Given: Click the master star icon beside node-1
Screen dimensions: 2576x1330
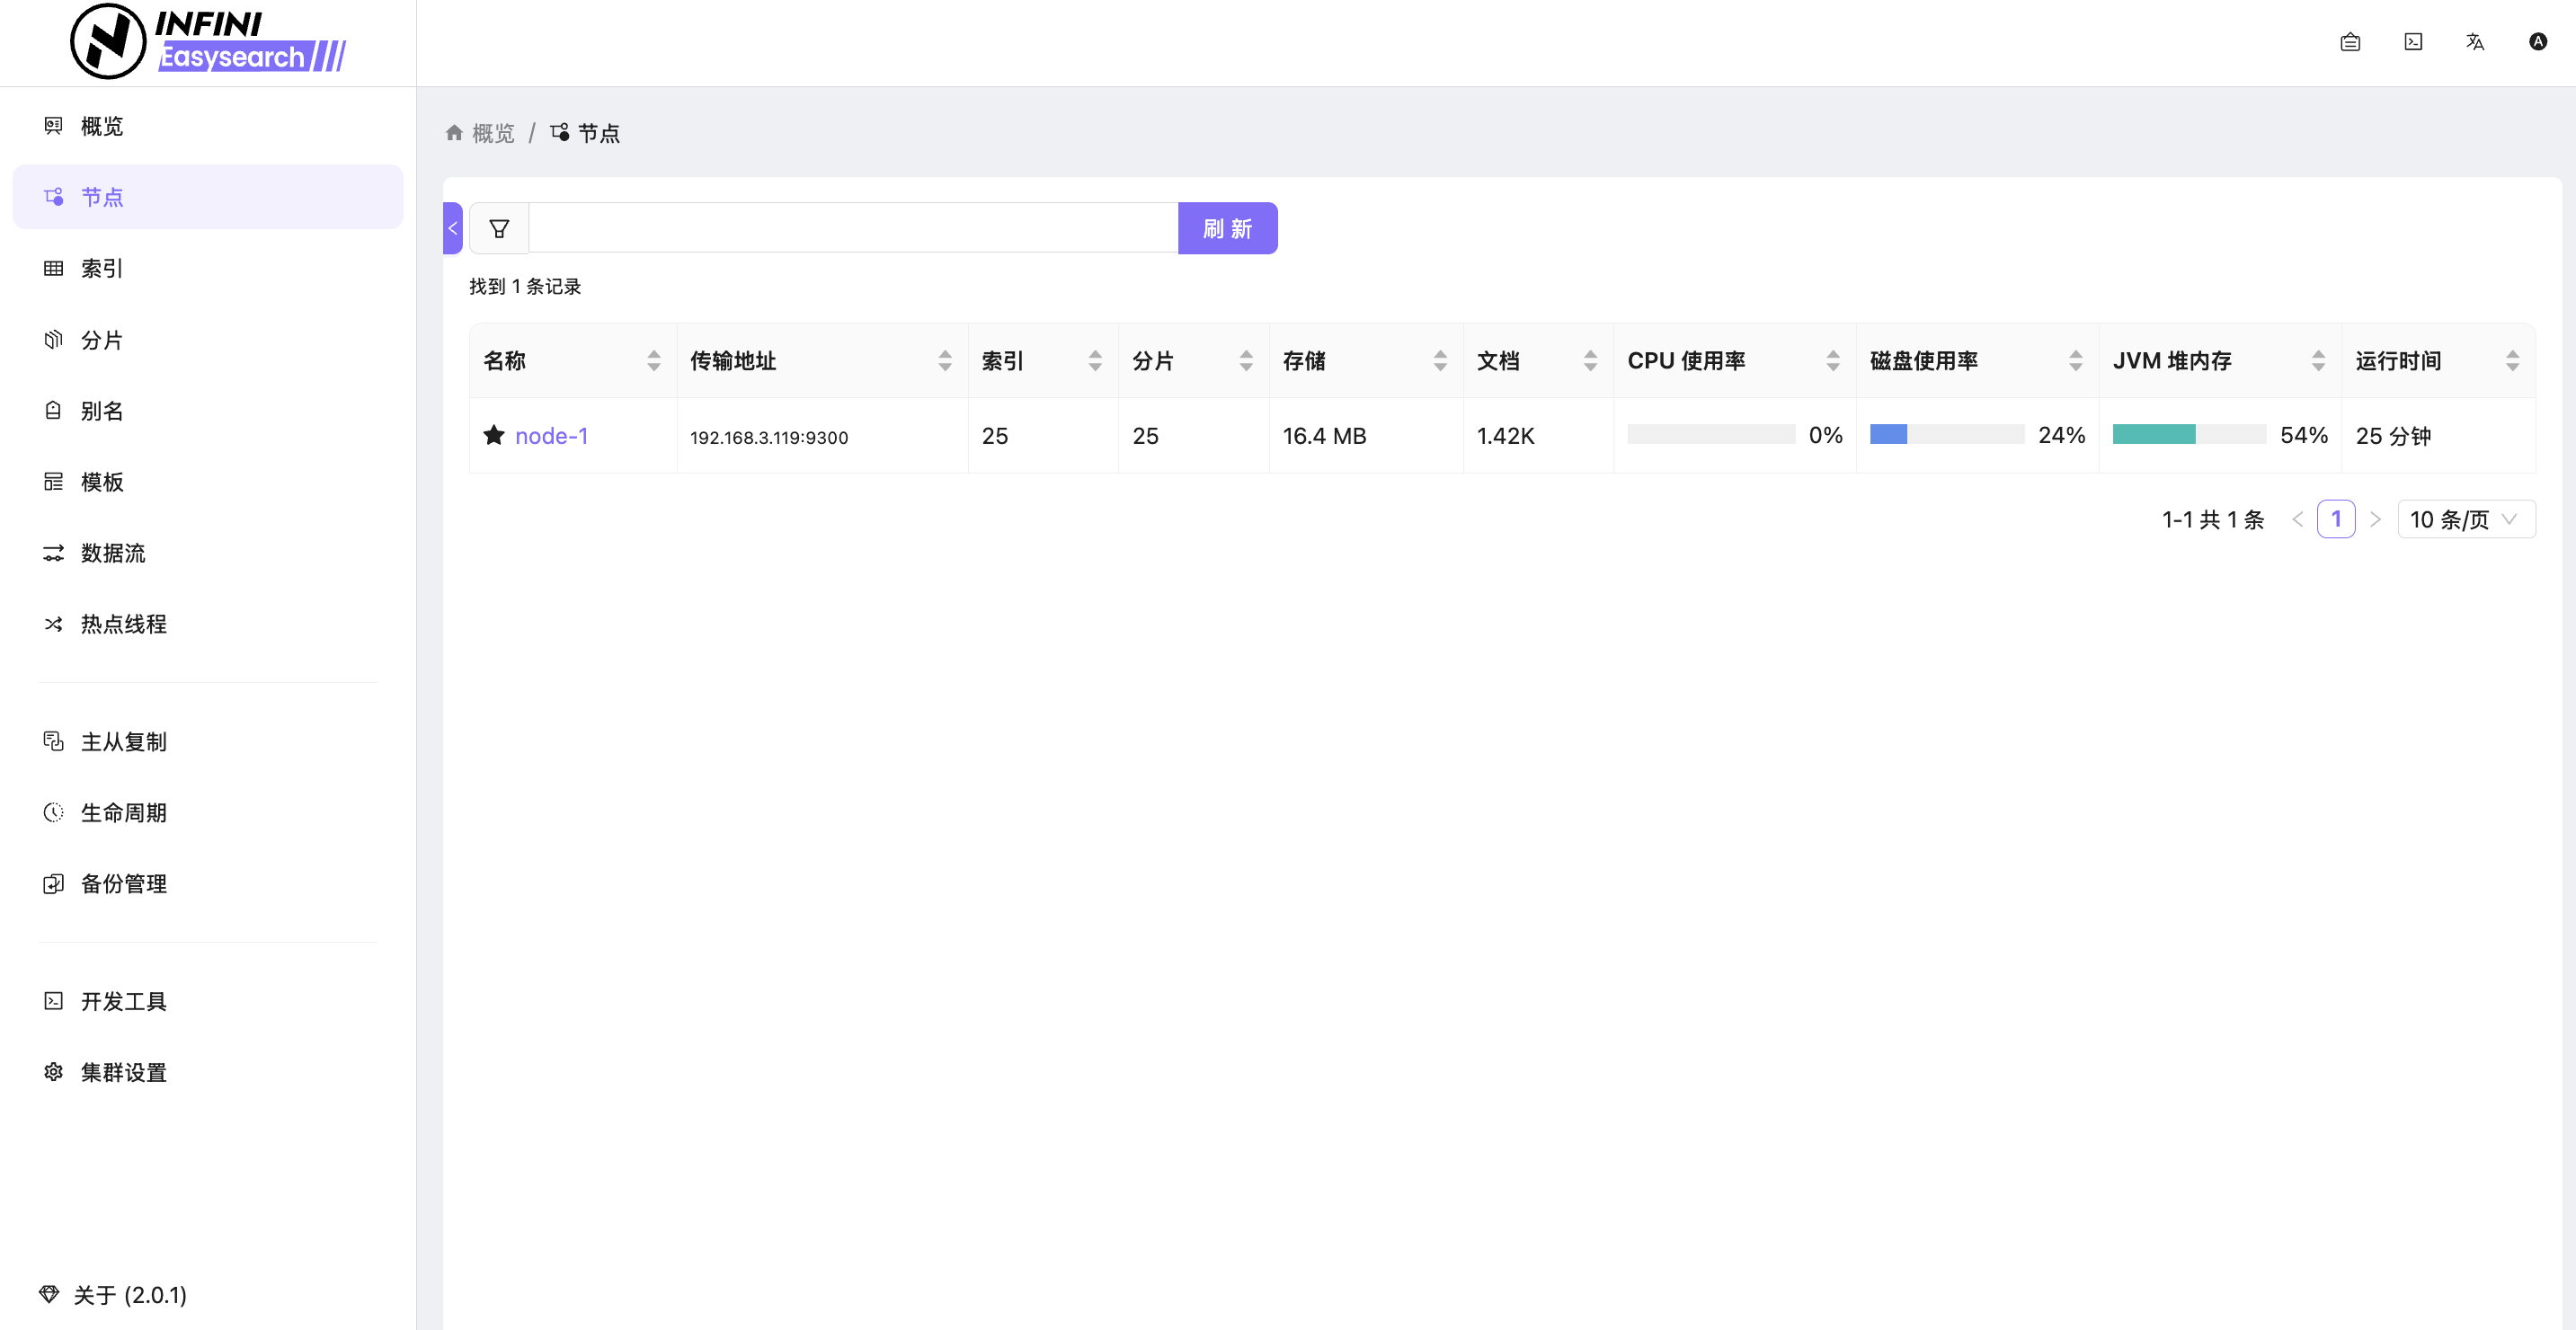Looking at the screenshot, I should (494, 435).
